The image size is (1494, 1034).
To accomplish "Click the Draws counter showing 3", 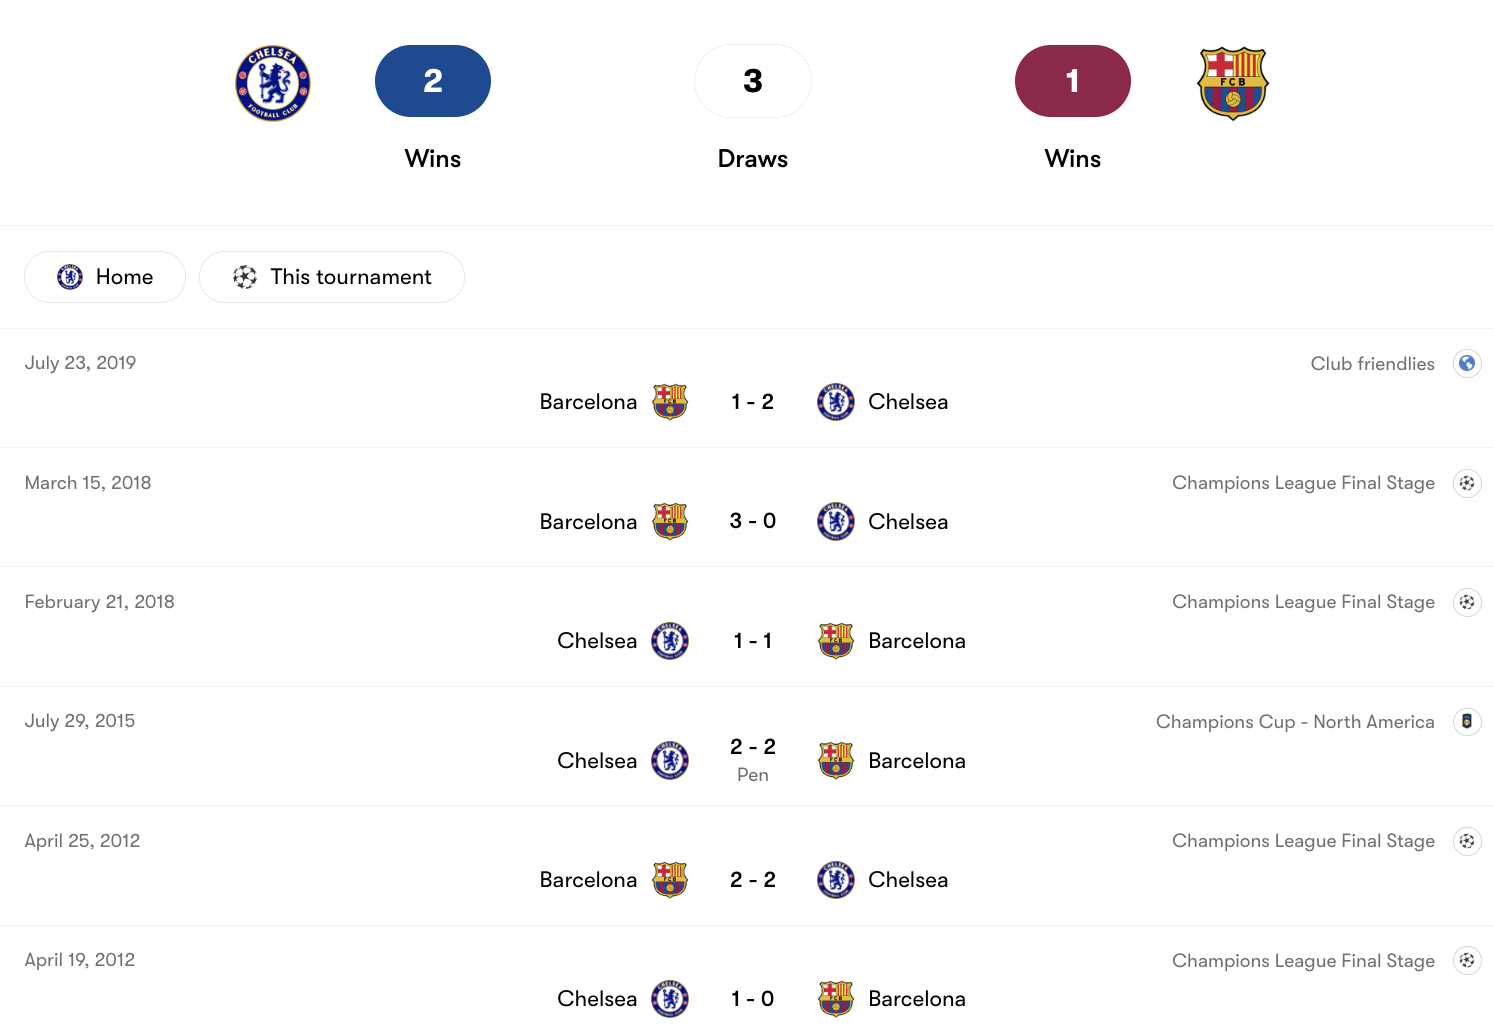I will 753,81.
